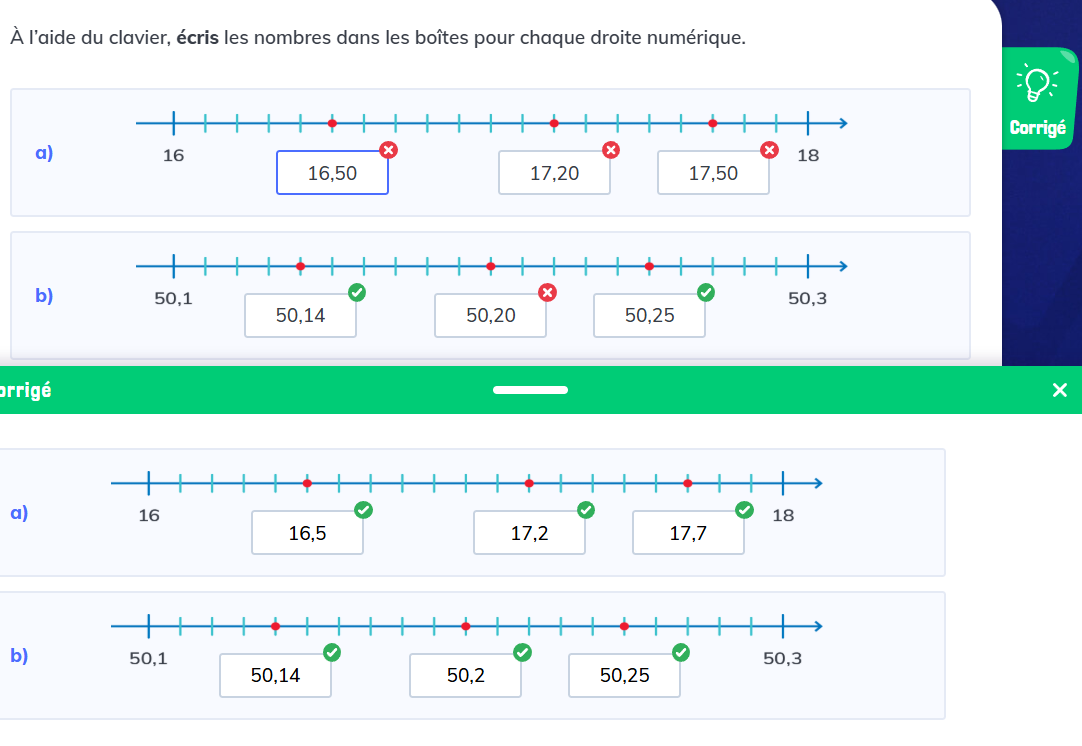This screenshot has height=746, width=1082.
Task: Click the red X icon above the 17,50 box
Action: point(769,150)
